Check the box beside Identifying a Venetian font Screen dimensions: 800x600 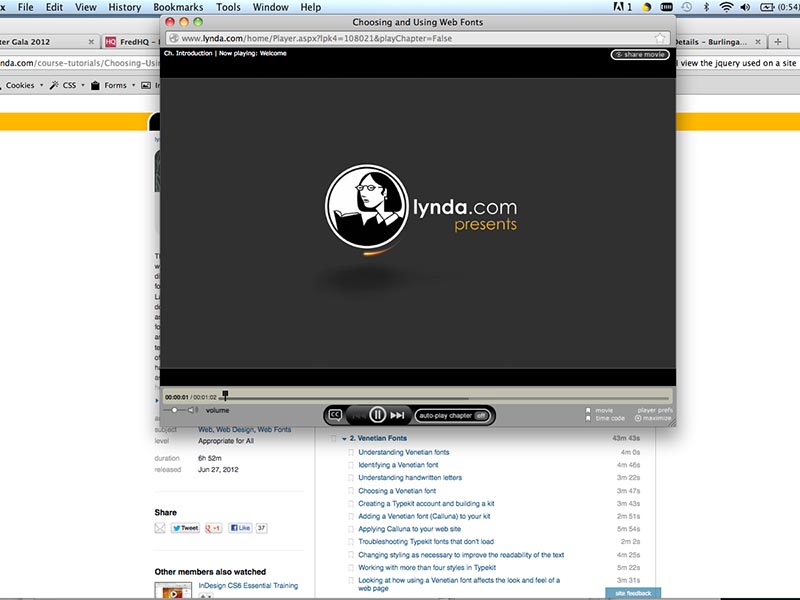pyautogui.click(x=351, y=465)
